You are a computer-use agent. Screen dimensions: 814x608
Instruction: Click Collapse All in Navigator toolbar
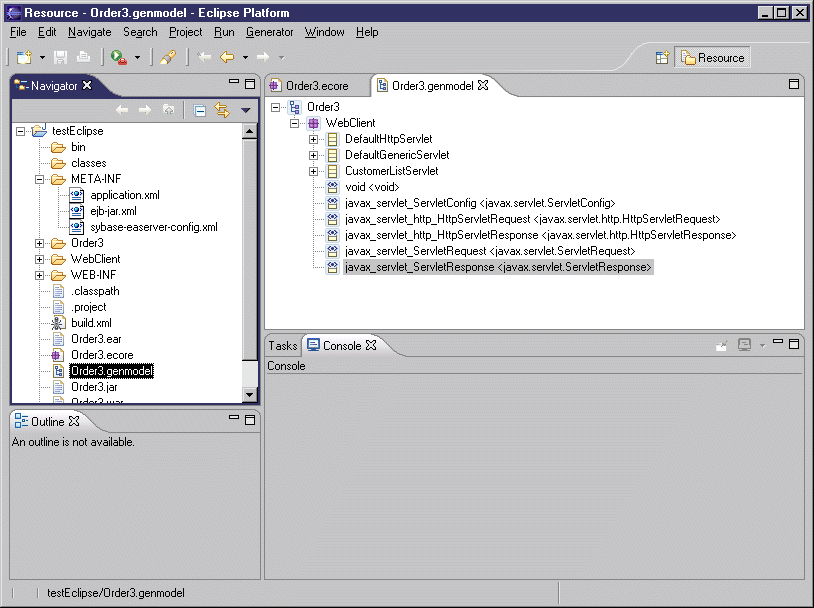coord(200,110)
